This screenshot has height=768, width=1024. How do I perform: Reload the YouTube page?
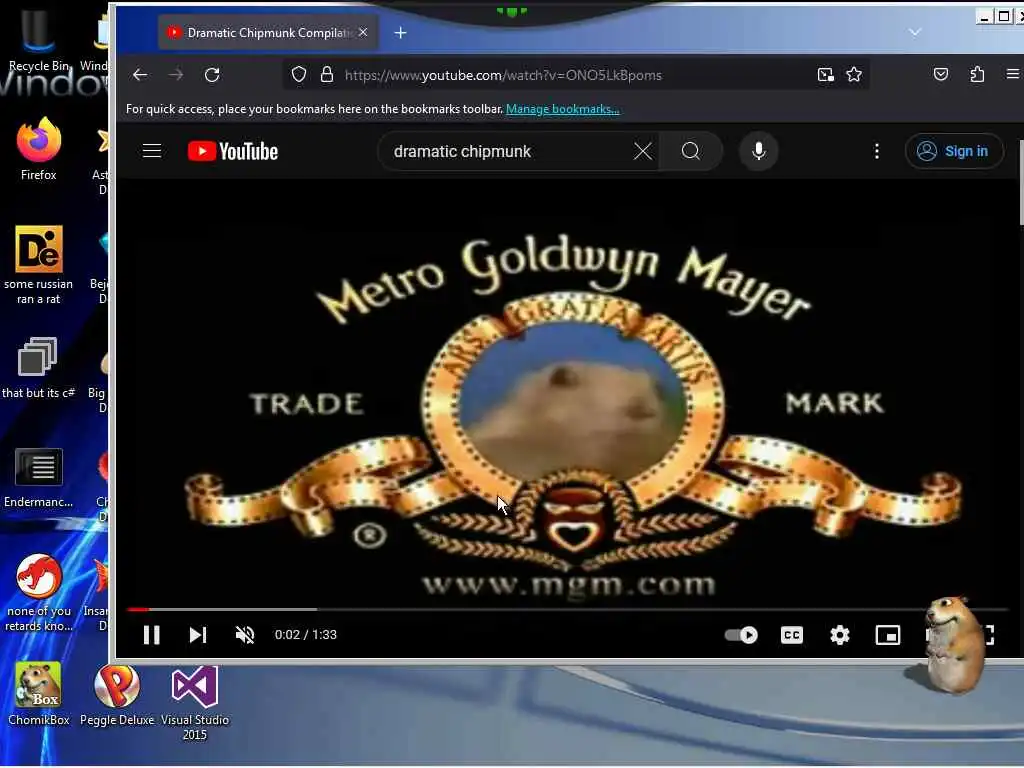tap(212, 74)
